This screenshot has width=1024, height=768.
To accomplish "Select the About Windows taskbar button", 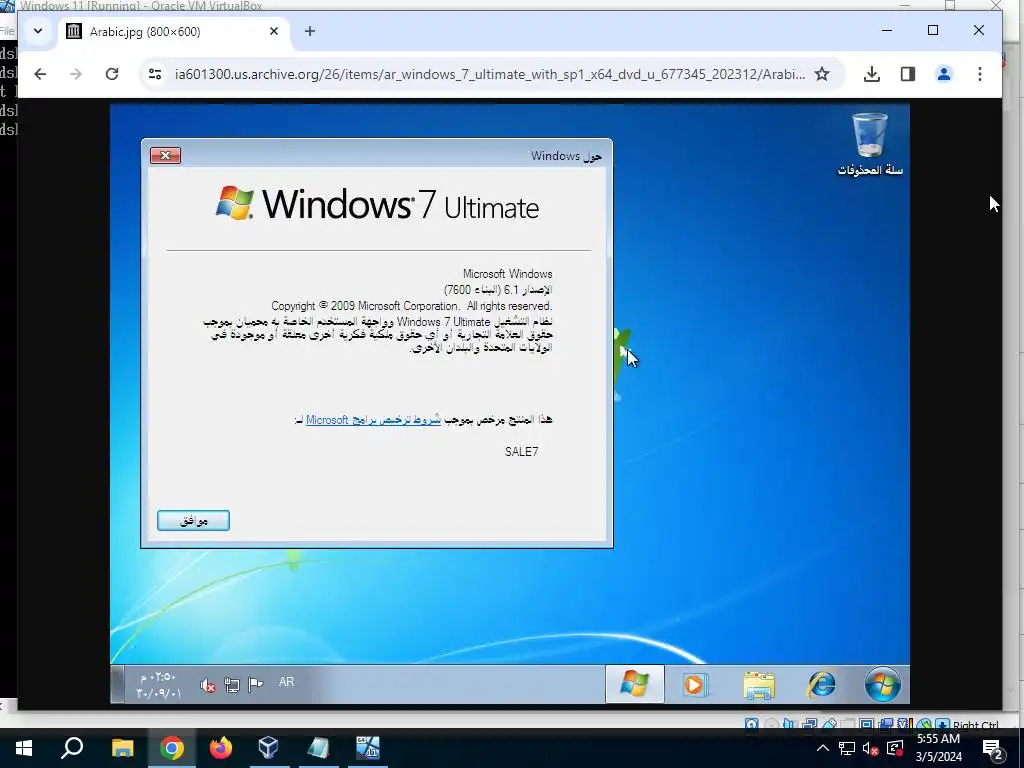I will pos(634,684).
